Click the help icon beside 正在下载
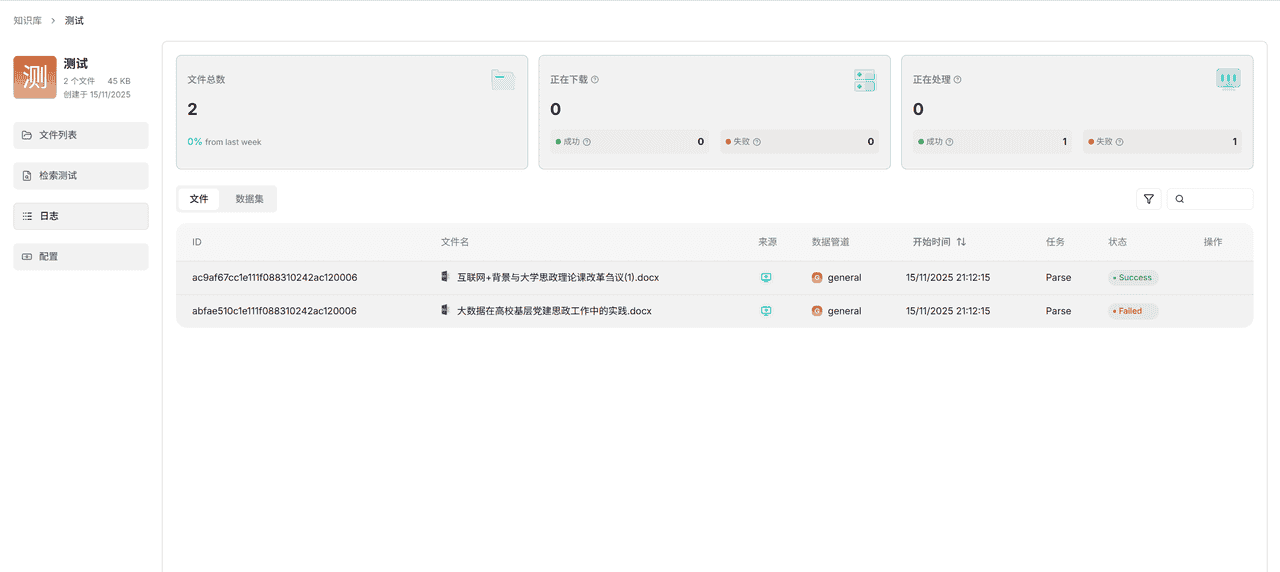Screen dimensions: 1280x572 tap(595, 79)
